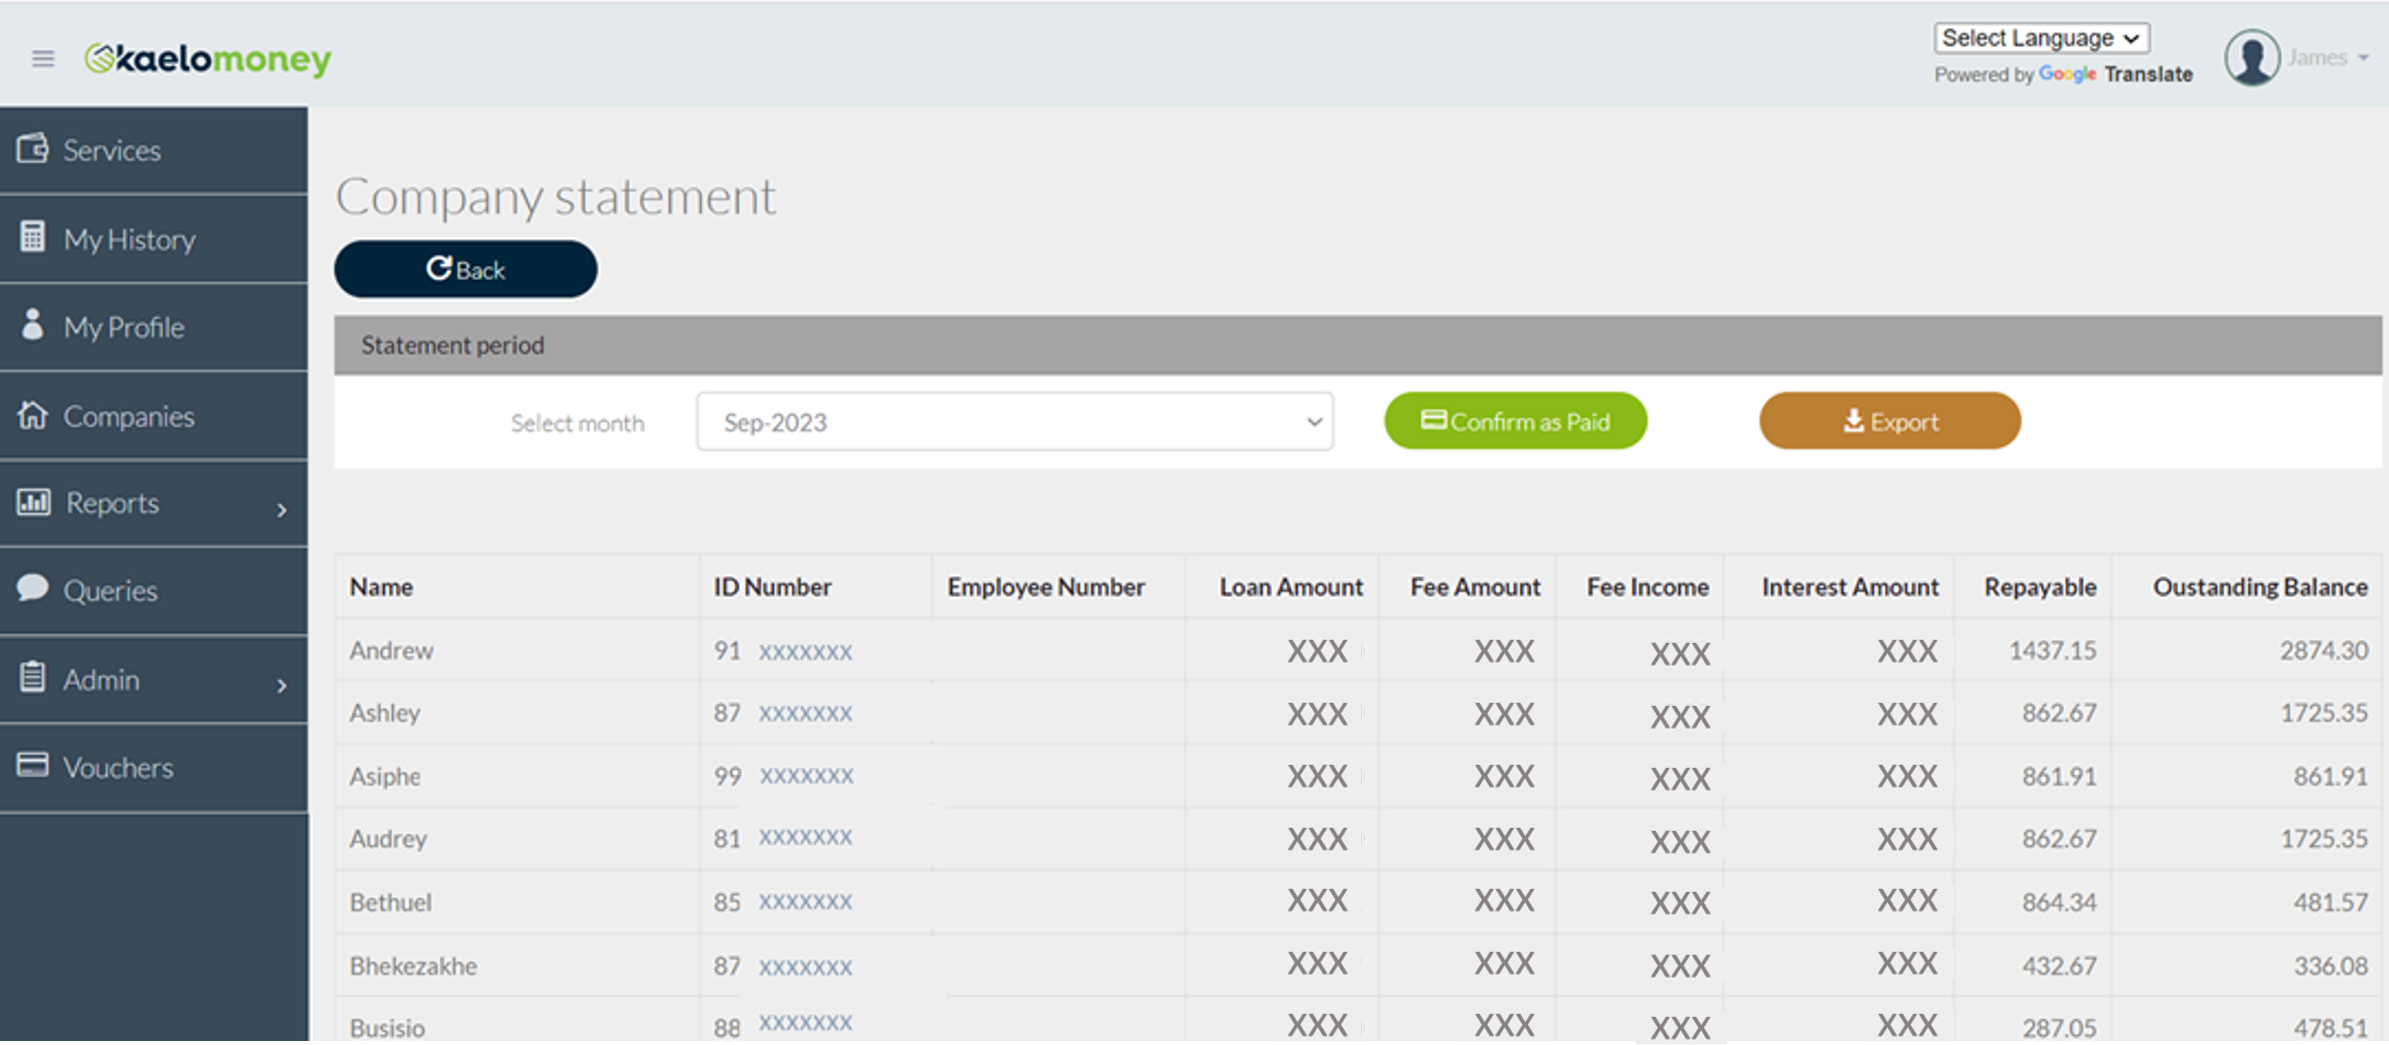
Task: Click the Admin clipboard icon
Action: (32, 678)
